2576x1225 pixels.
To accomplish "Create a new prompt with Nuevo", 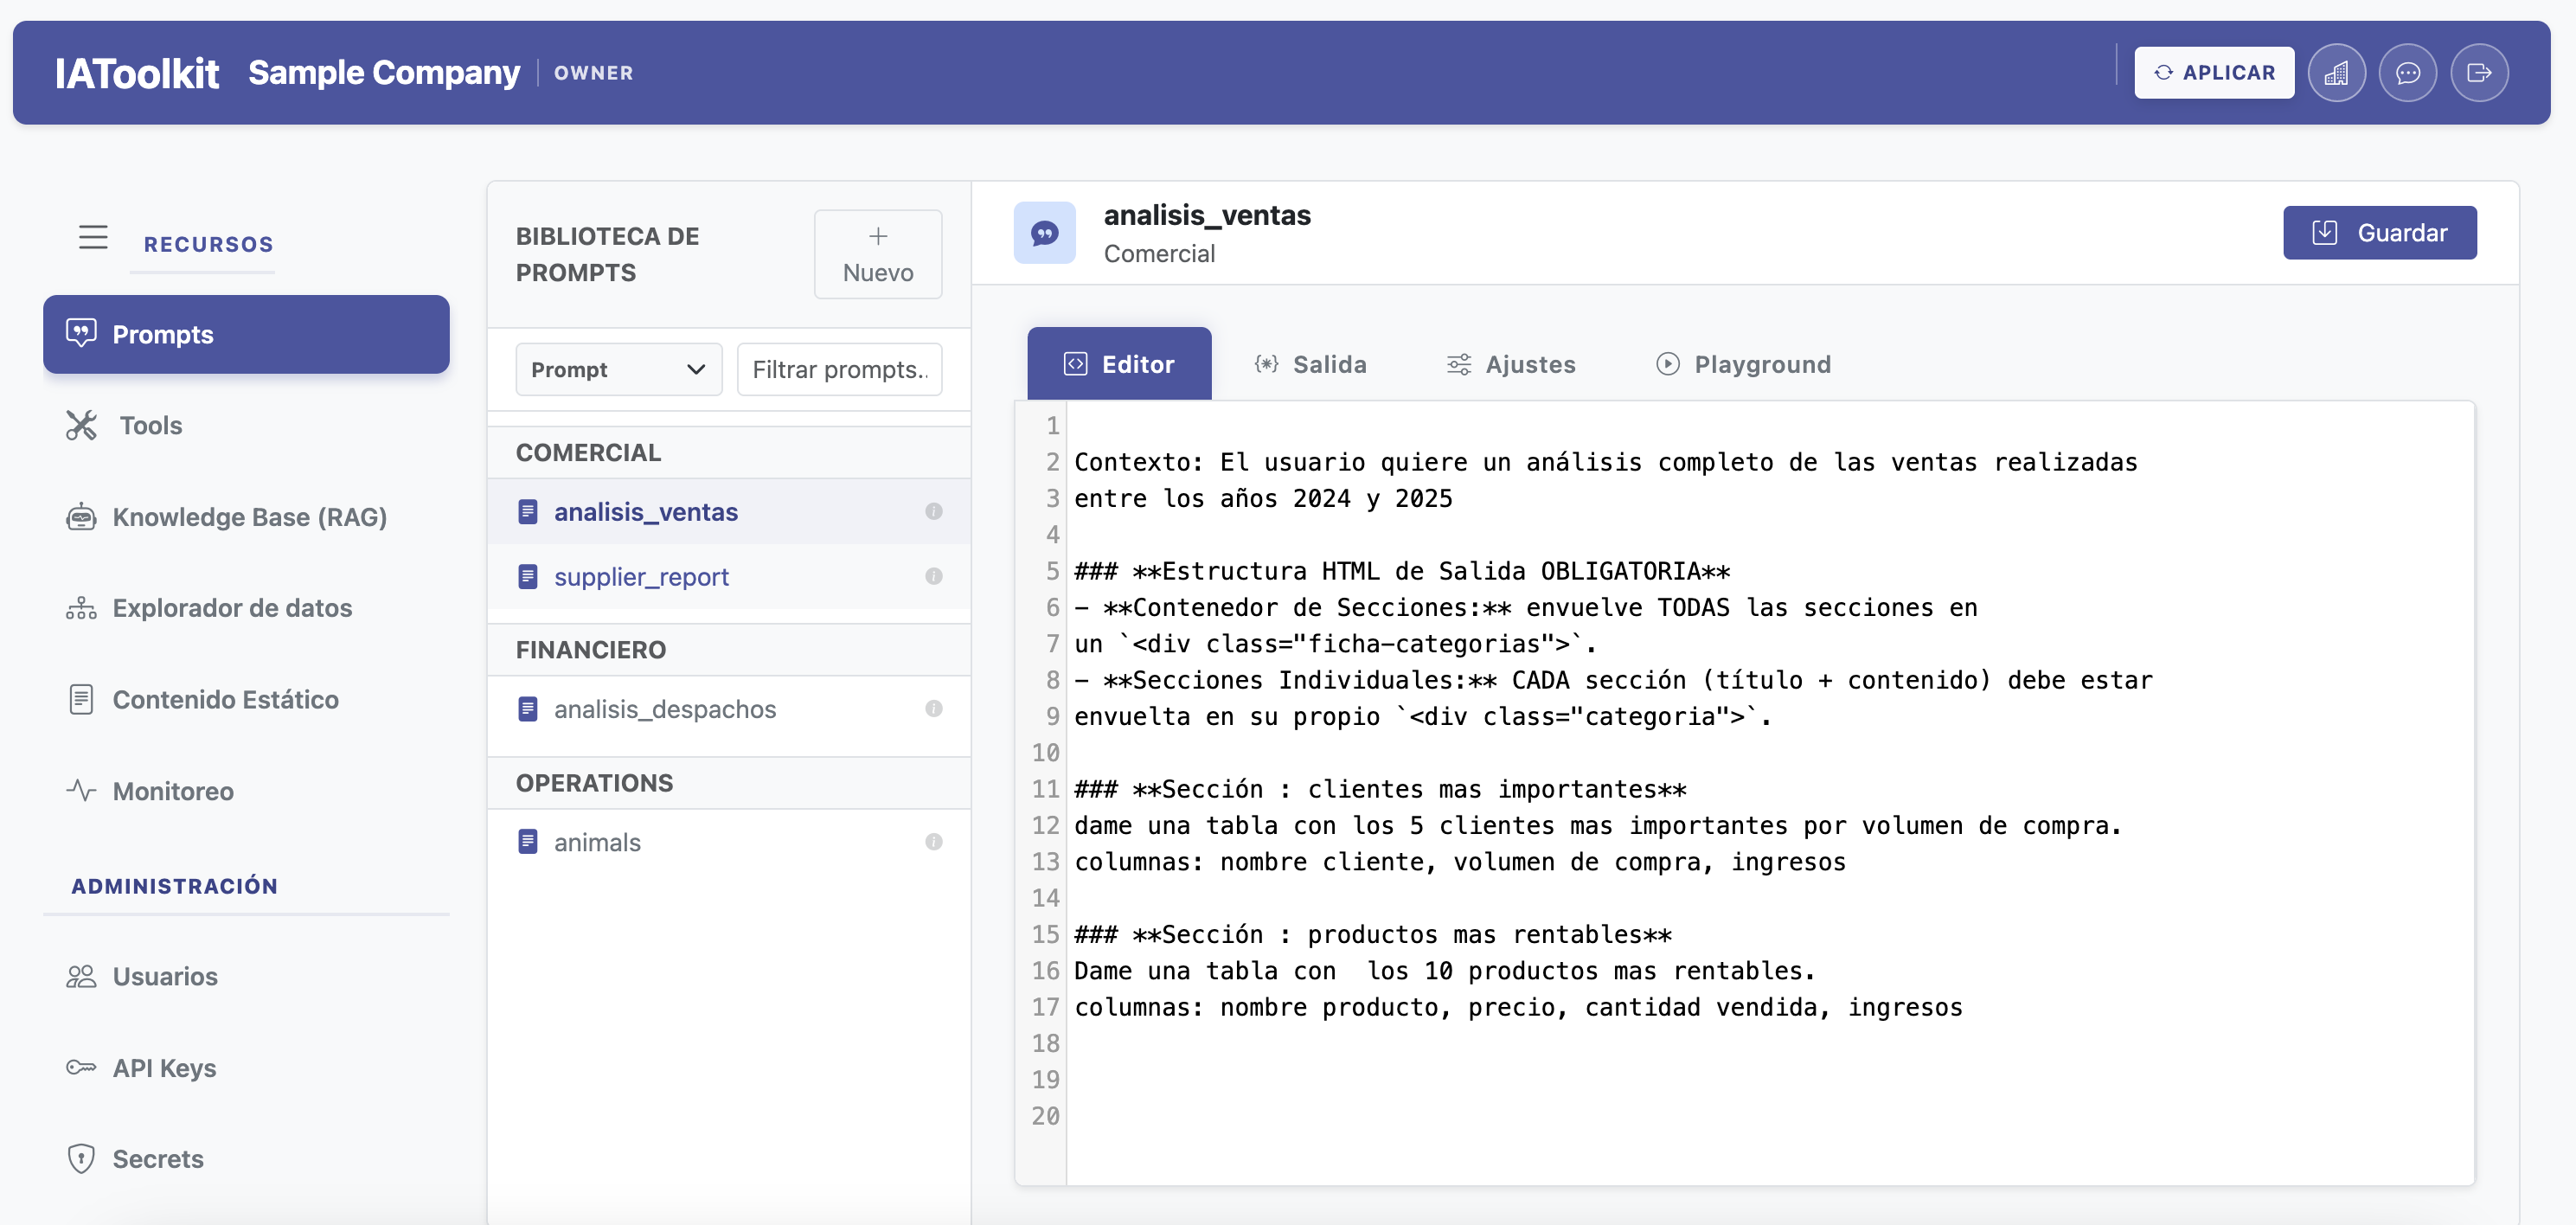I will pos(877,254).
